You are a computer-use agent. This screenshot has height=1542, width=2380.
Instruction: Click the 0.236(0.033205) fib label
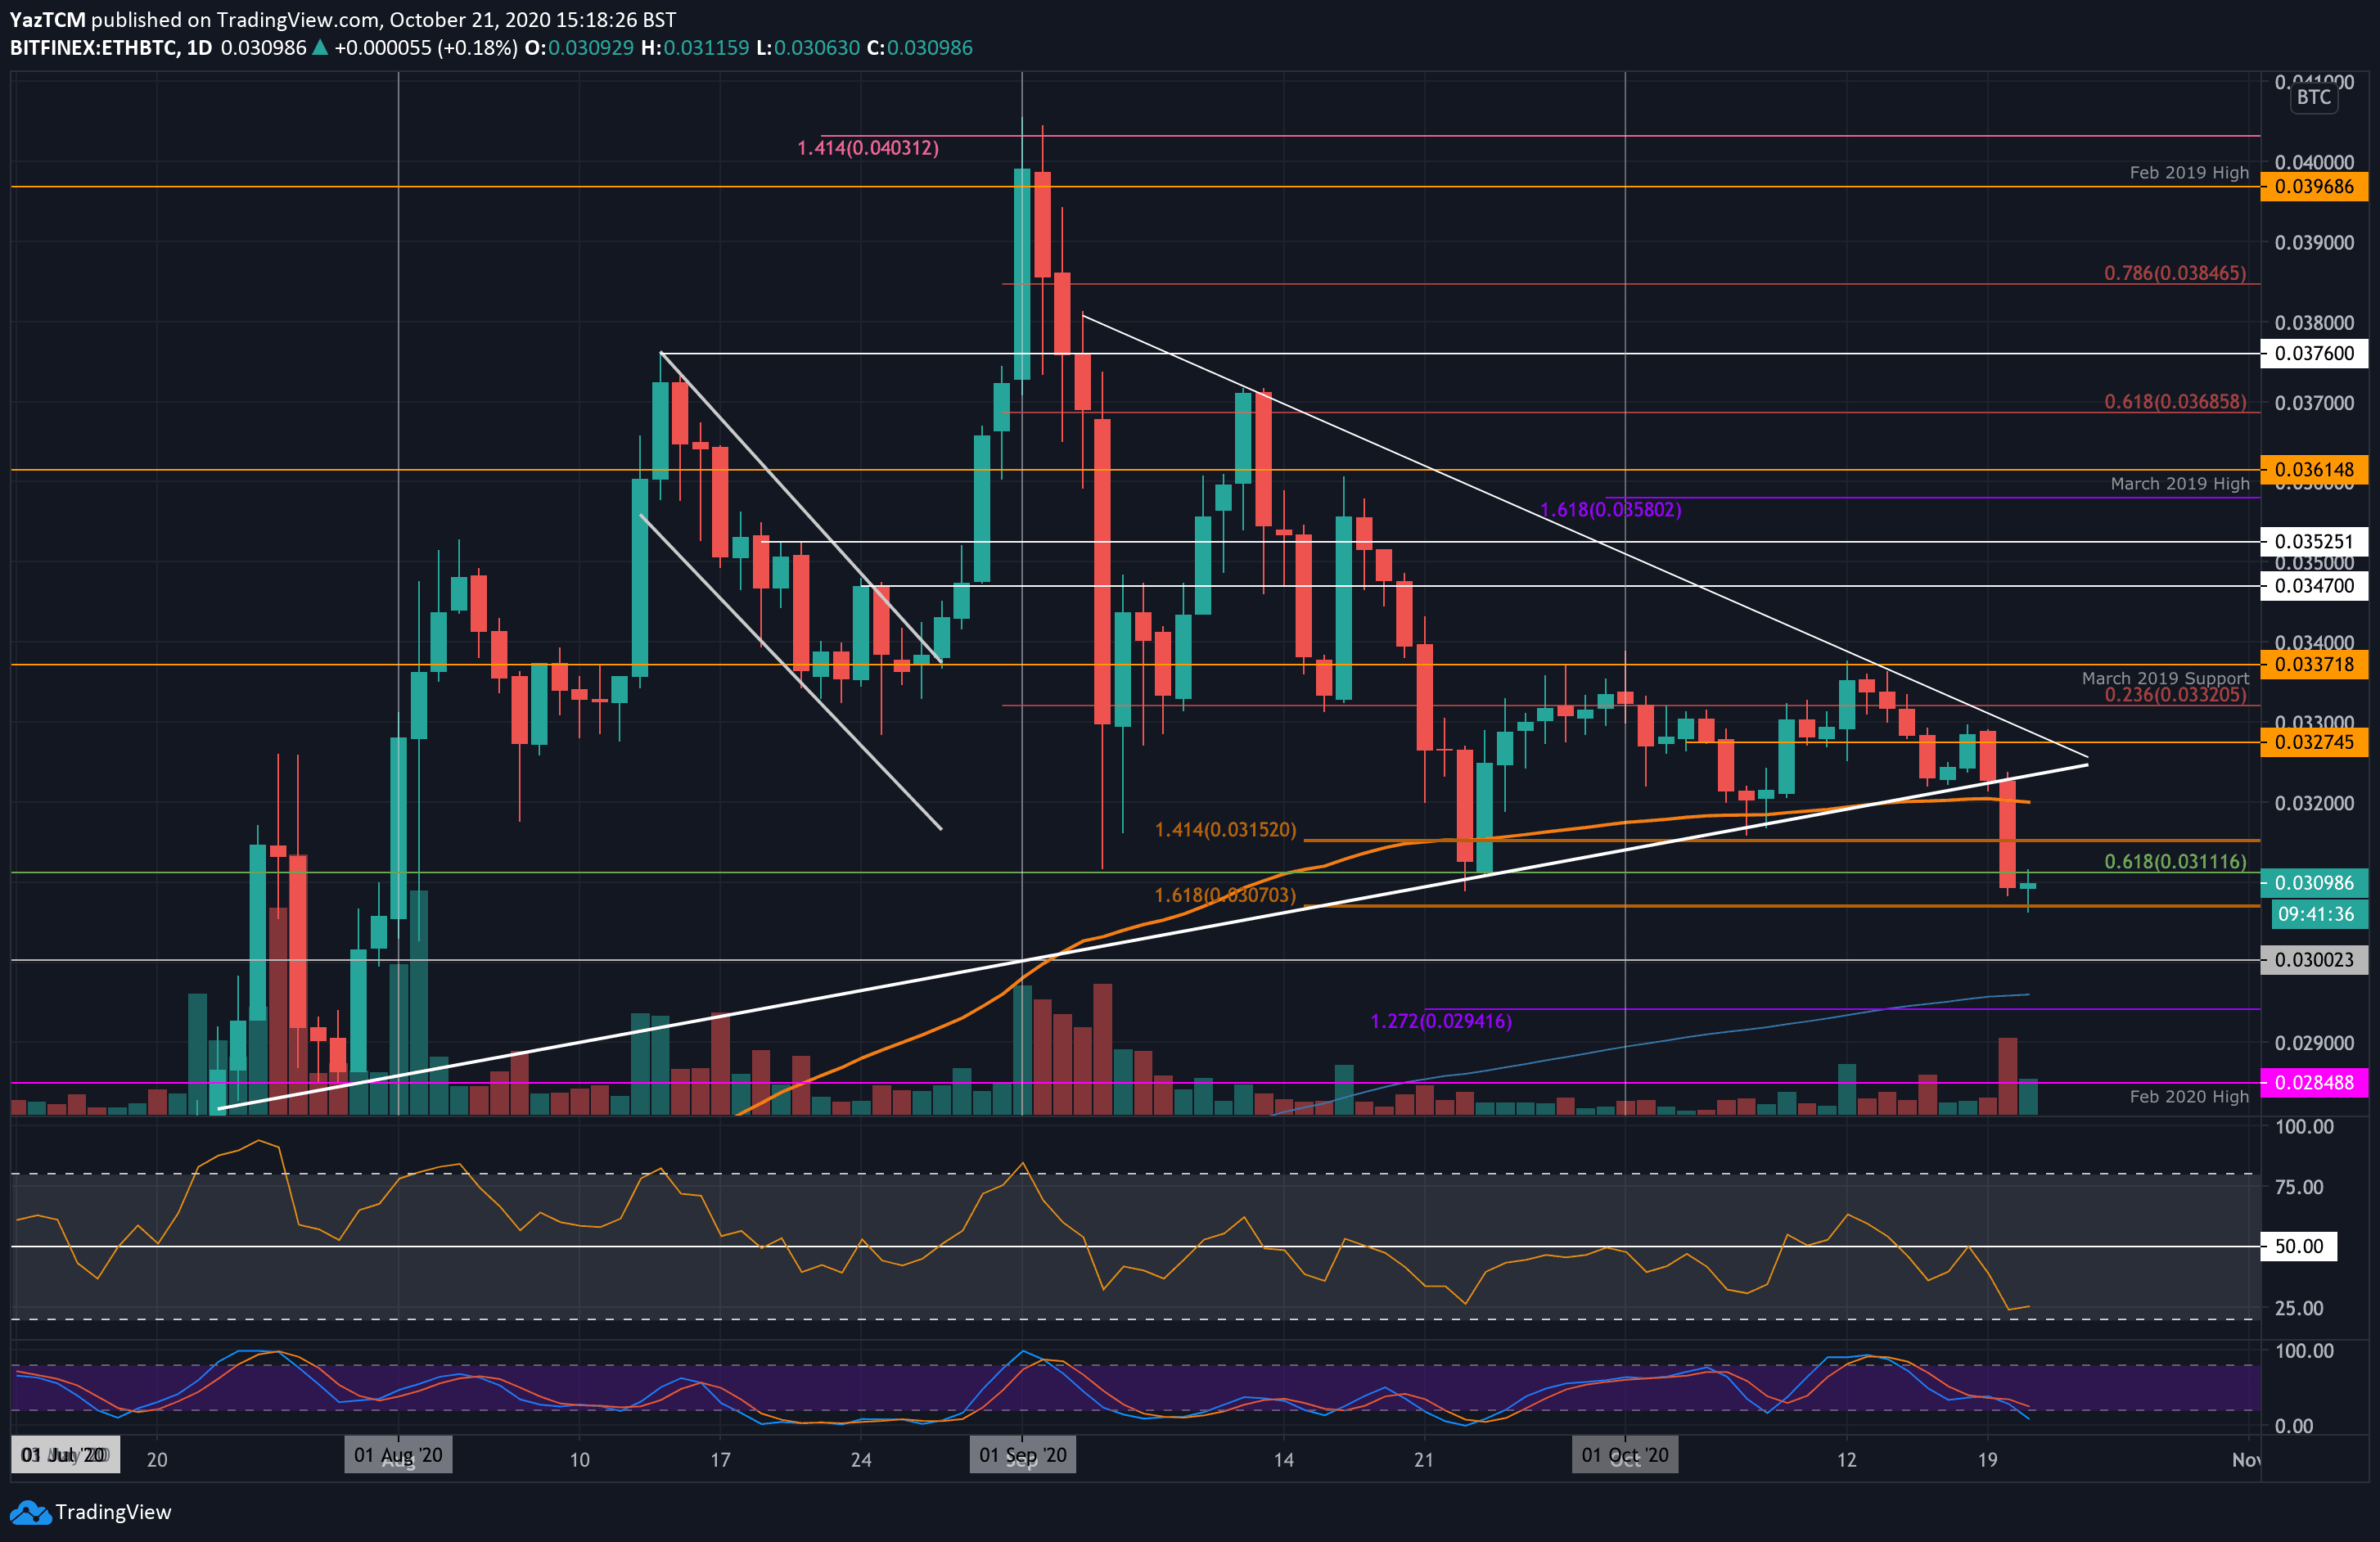[x=2174, y=695]
